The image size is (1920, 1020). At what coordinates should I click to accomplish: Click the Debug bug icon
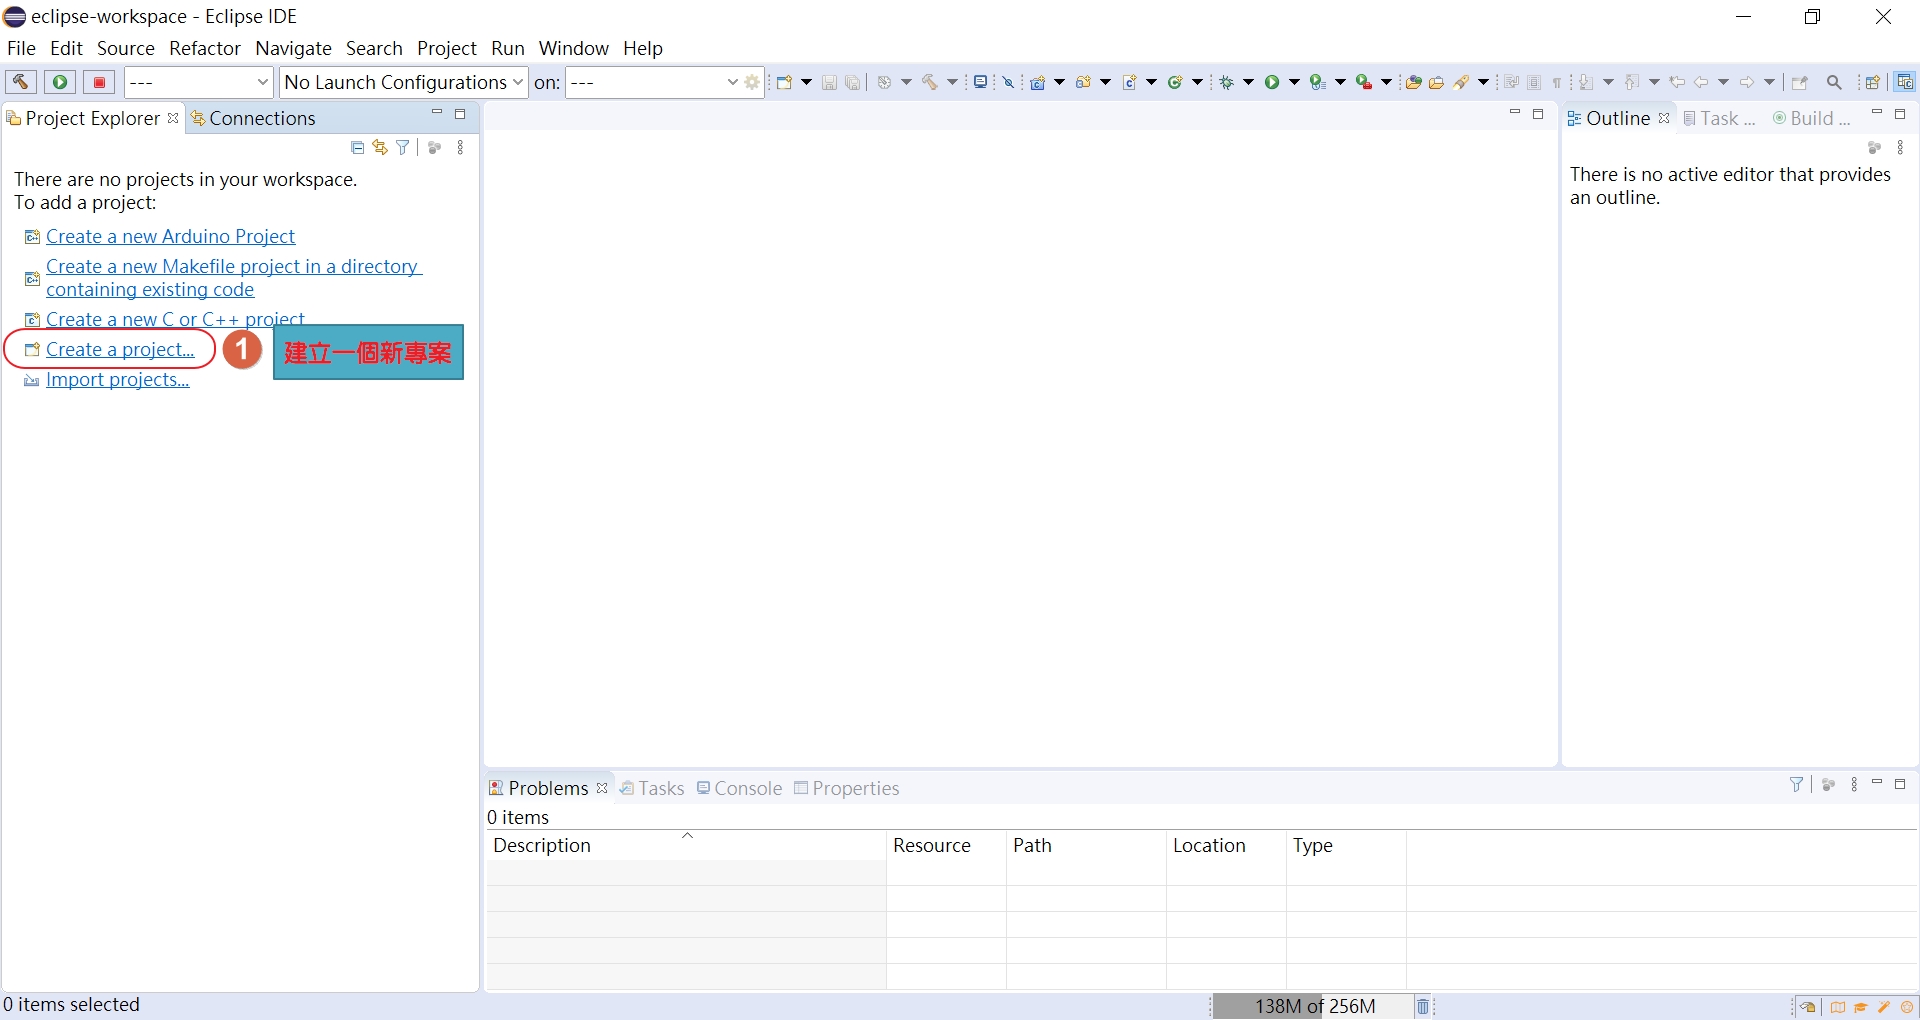click(1227, 82)
